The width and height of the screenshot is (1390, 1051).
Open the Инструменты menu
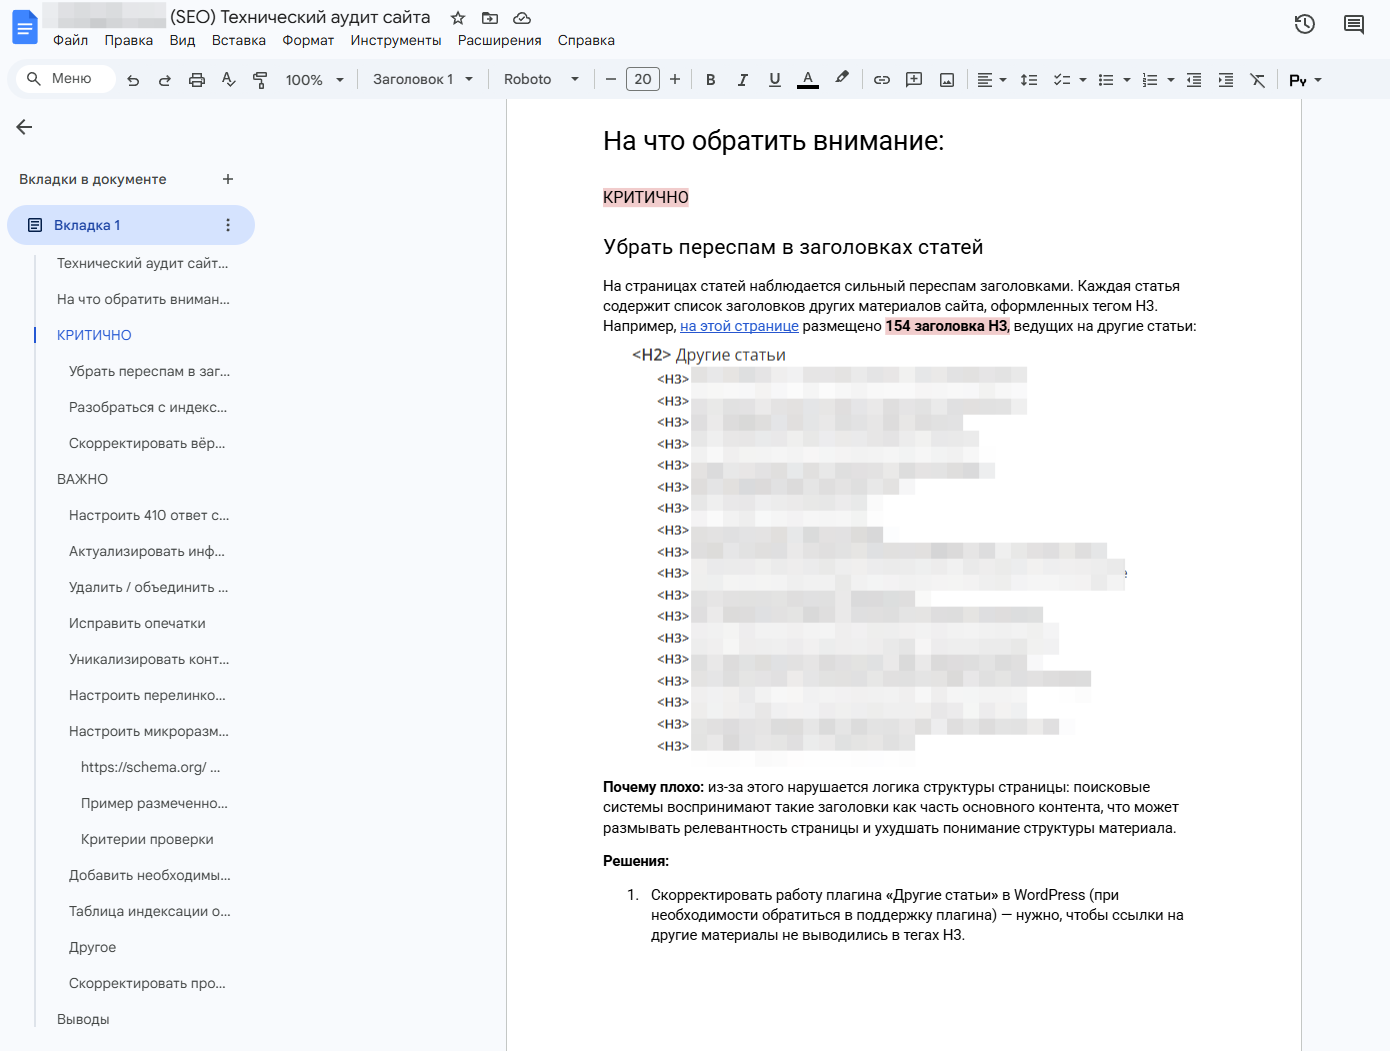coord(395,41)
